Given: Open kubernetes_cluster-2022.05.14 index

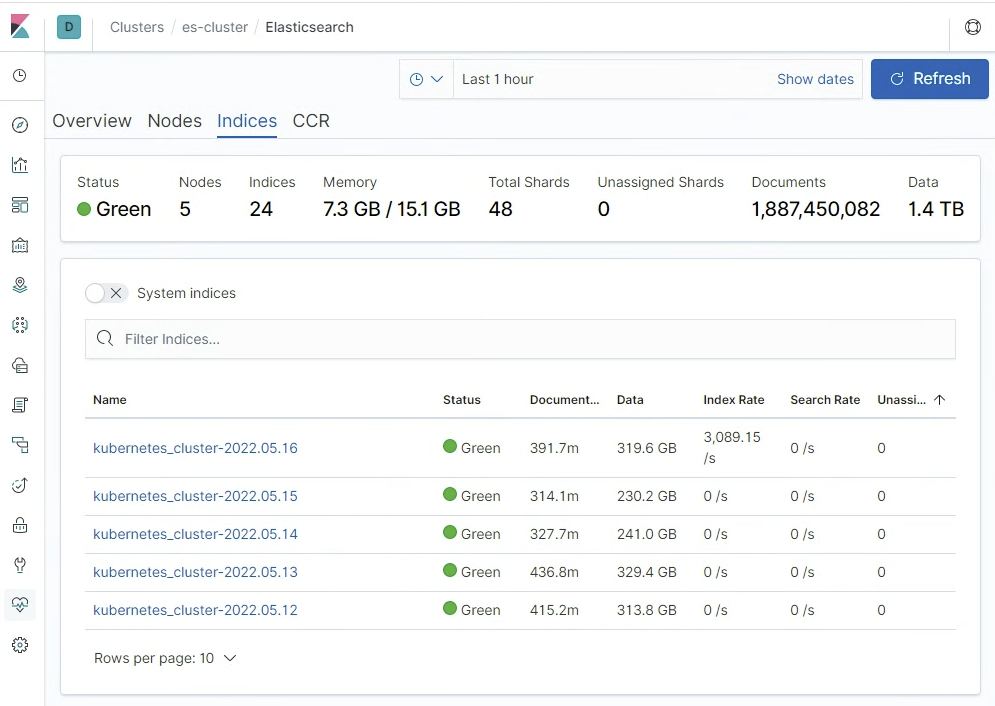Looking at the screenshot, I should click(195, 534).
